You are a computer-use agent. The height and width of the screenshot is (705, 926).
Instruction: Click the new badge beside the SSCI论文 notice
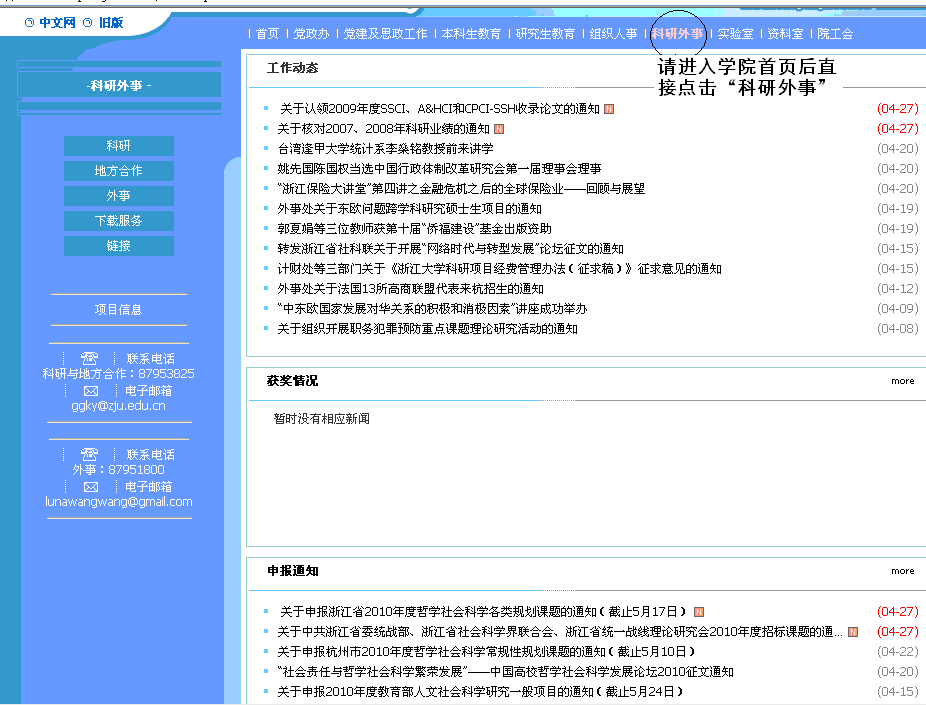click(609, 109)
